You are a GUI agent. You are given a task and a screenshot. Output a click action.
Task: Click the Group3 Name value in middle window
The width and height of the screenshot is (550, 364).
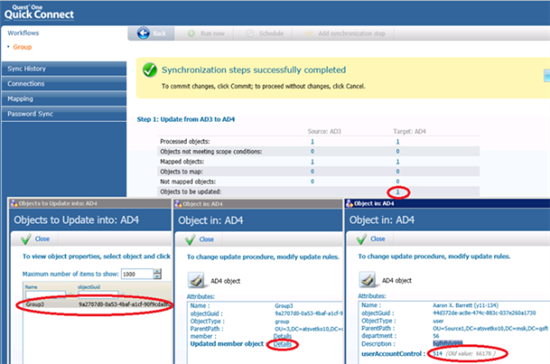pos(283,306)
